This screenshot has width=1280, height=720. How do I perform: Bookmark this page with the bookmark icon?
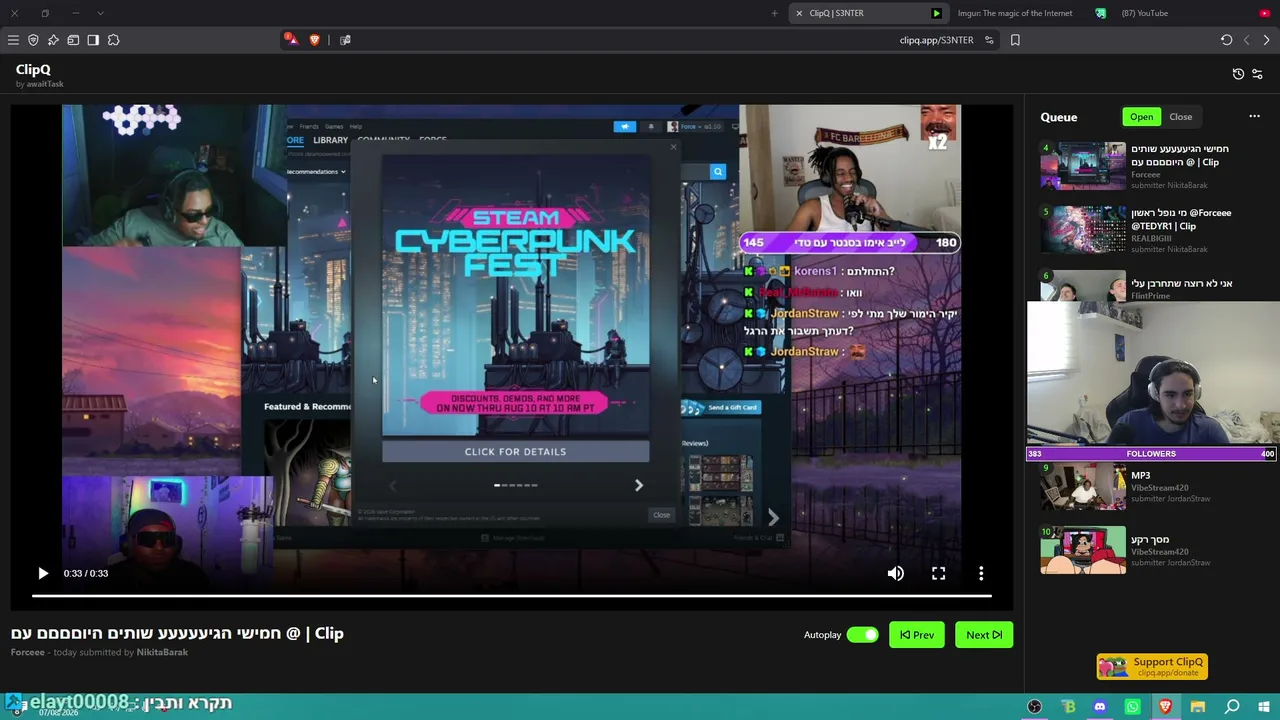(x=1015, y=40)
